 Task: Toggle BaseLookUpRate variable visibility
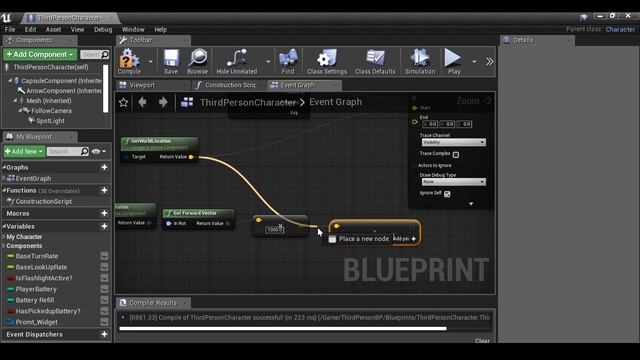tap(104, 267)
